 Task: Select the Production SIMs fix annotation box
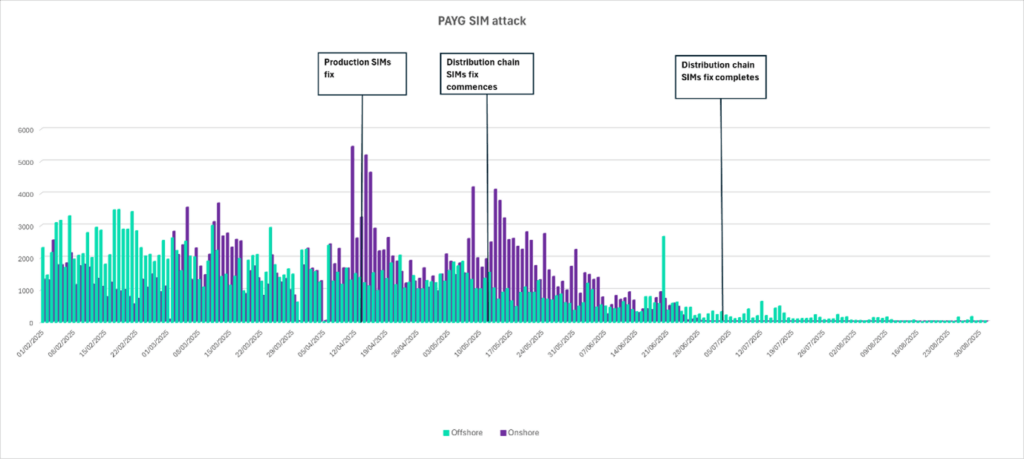pos(362,73)
